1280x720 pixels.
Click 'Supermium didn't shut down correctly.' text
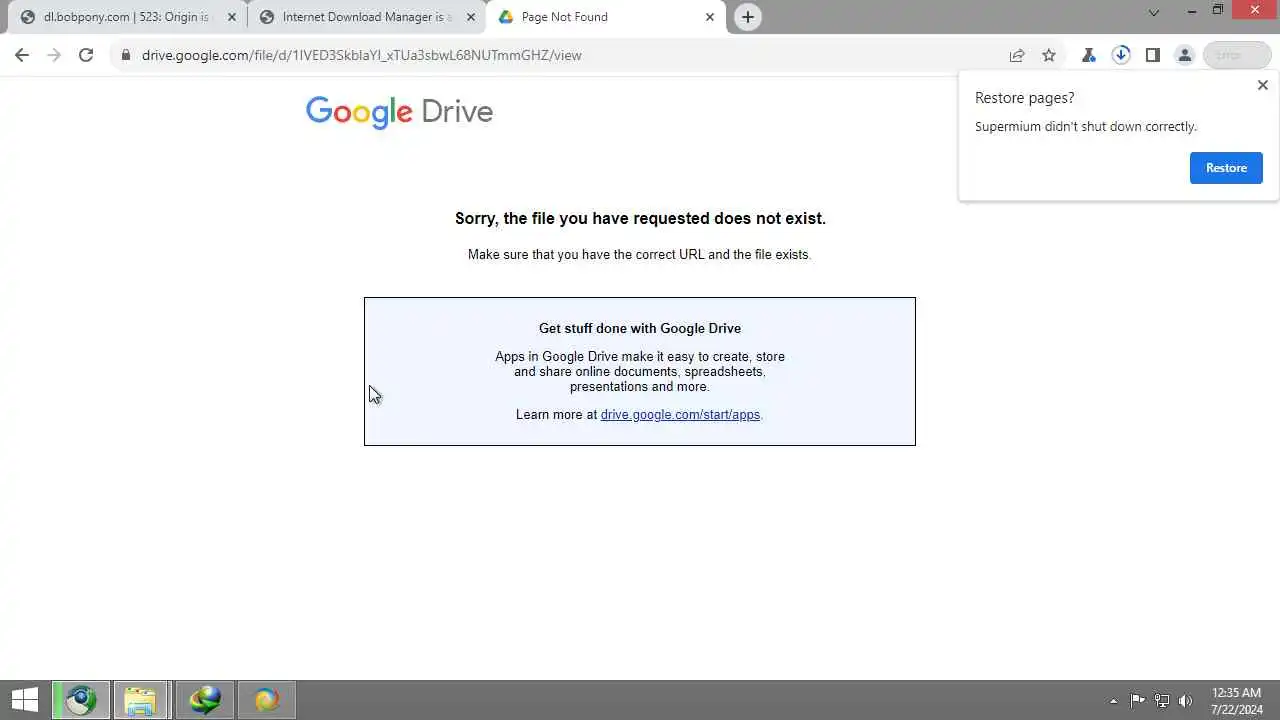point(1086,126)
